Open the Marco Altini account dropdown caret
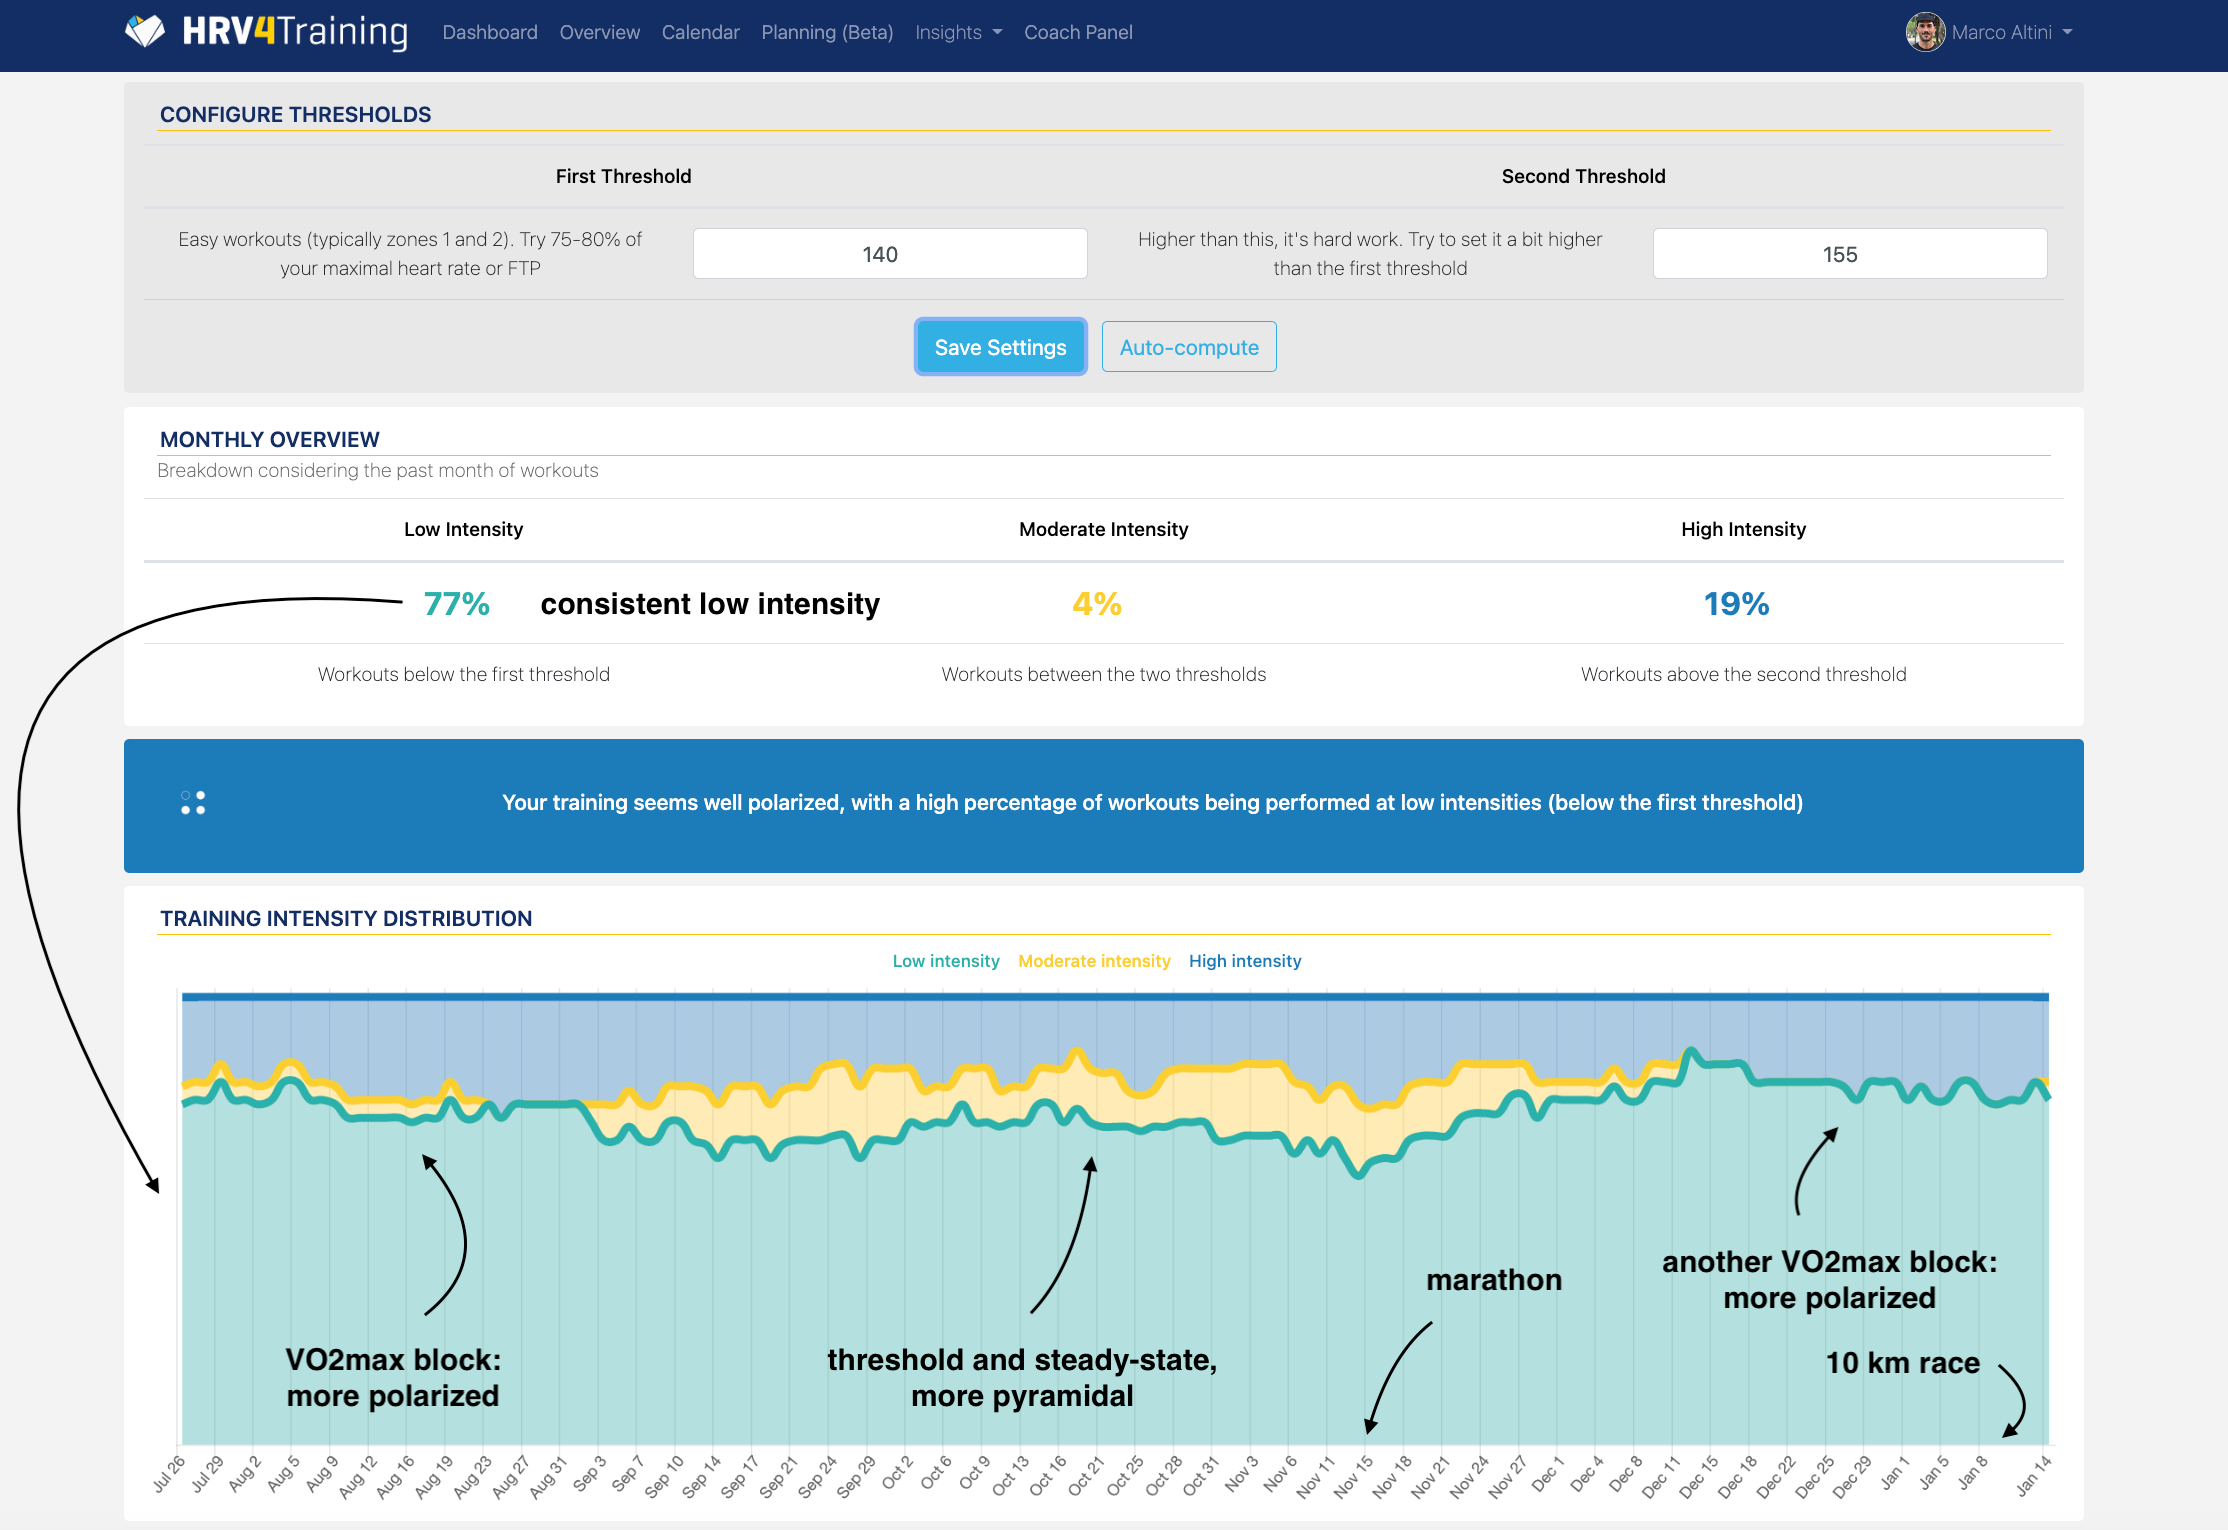Viewport: 2228px width, 1530px height. pyautogui.click(x=2067, y=32)
